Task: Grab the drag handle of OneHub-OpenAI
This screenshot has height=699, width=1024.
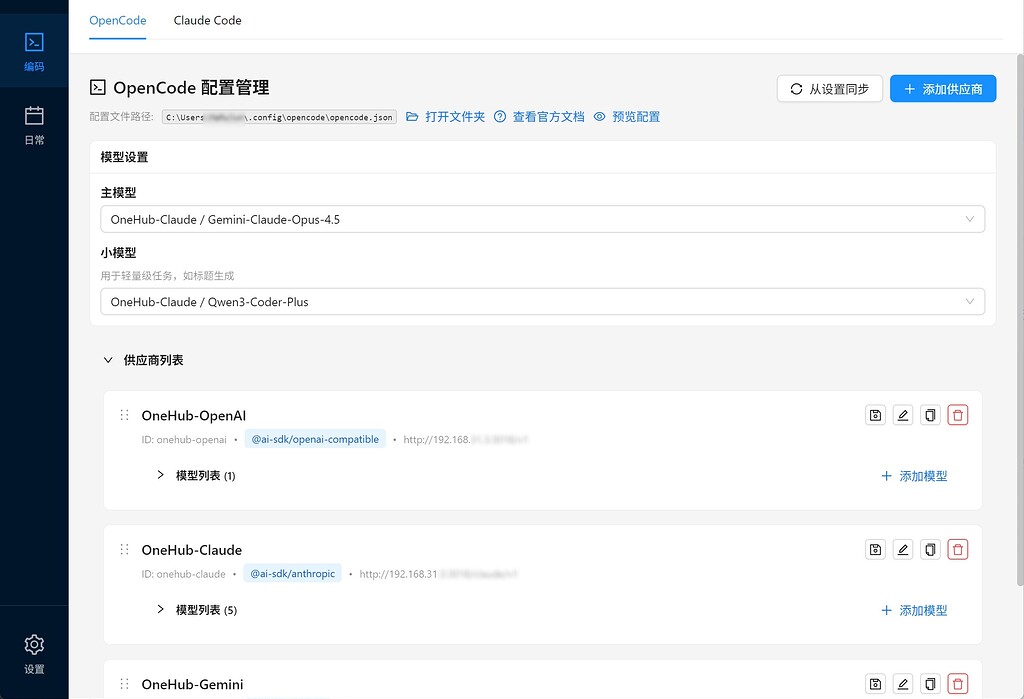Action: pos(124,415)
